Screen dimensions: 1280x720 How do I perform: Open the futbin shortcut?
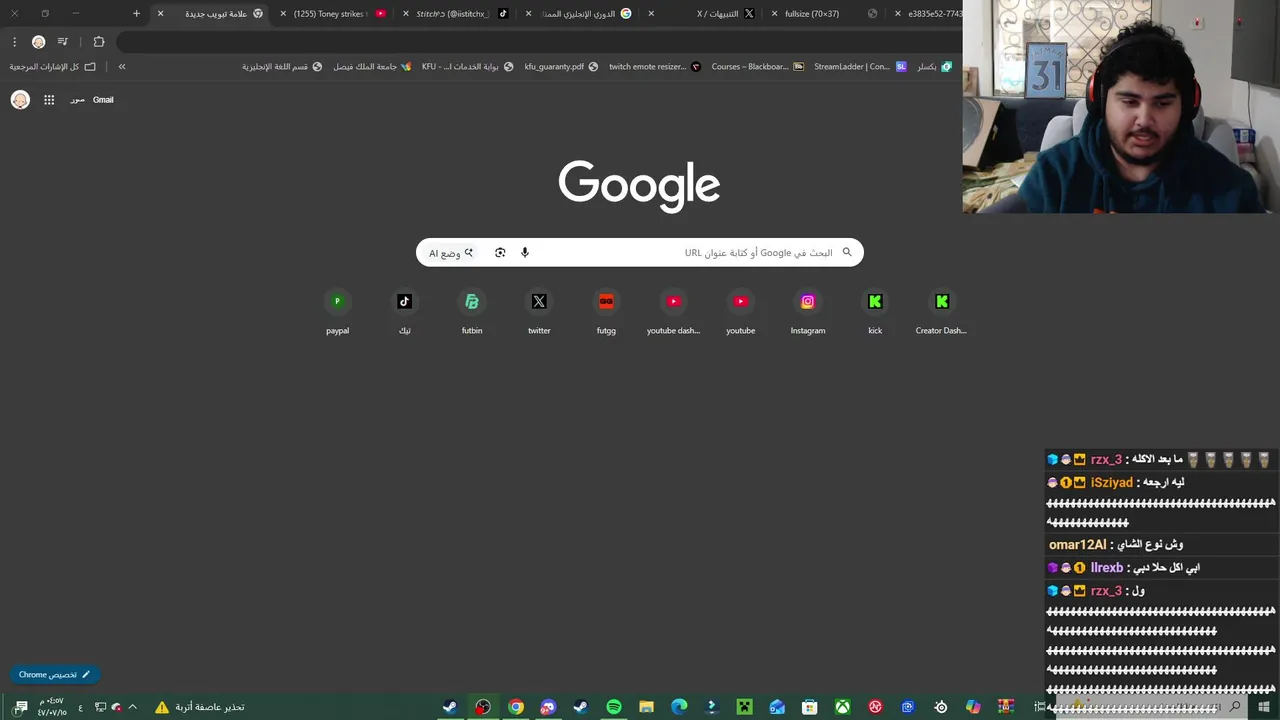pyautogui.click(x=472, y=312)
